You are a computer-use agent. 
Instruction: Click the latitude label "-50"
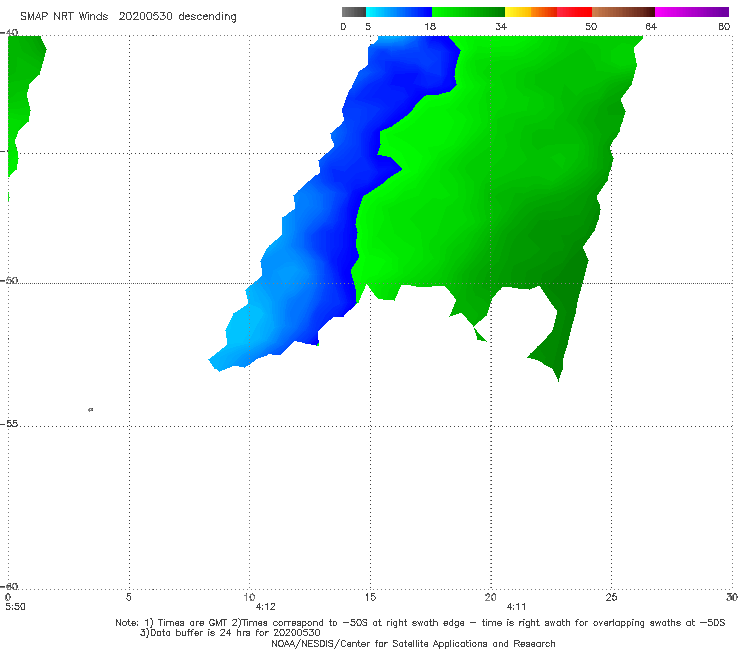[9, 280]
